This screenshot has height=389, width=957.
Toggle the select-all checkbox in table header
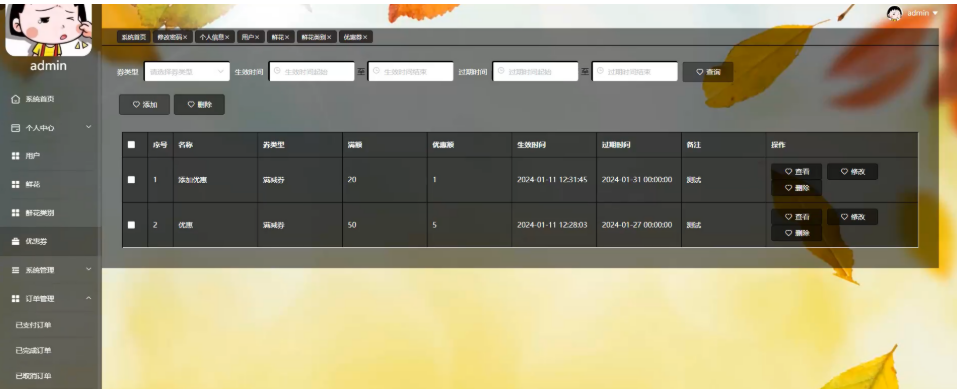131,145
